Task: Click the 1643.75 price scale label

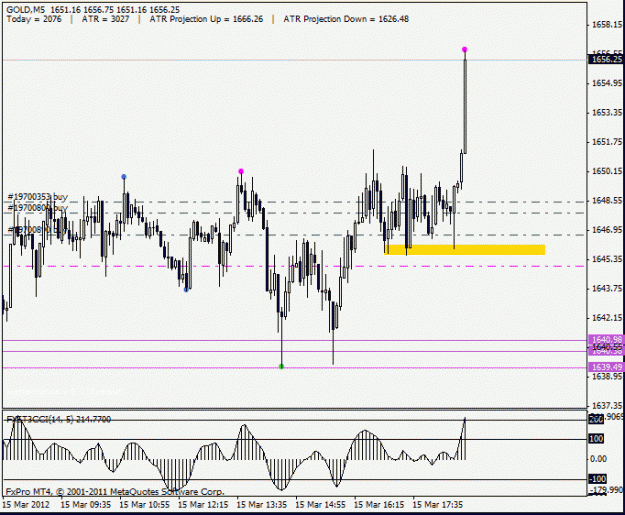Action: click(607, 288)
